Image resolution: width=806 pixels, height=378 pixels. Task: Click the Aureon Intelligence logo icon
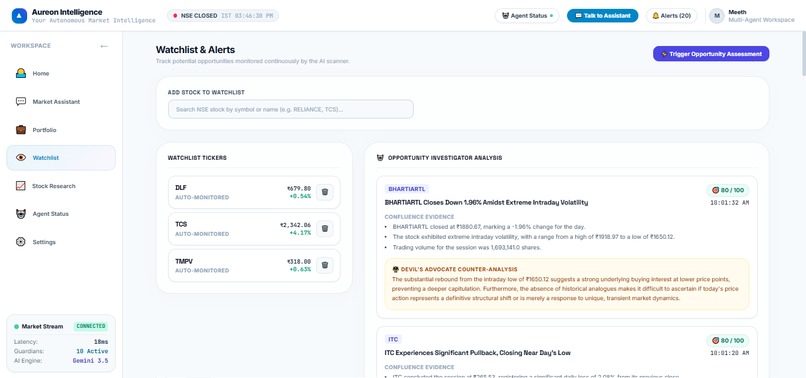coord(19,16)
